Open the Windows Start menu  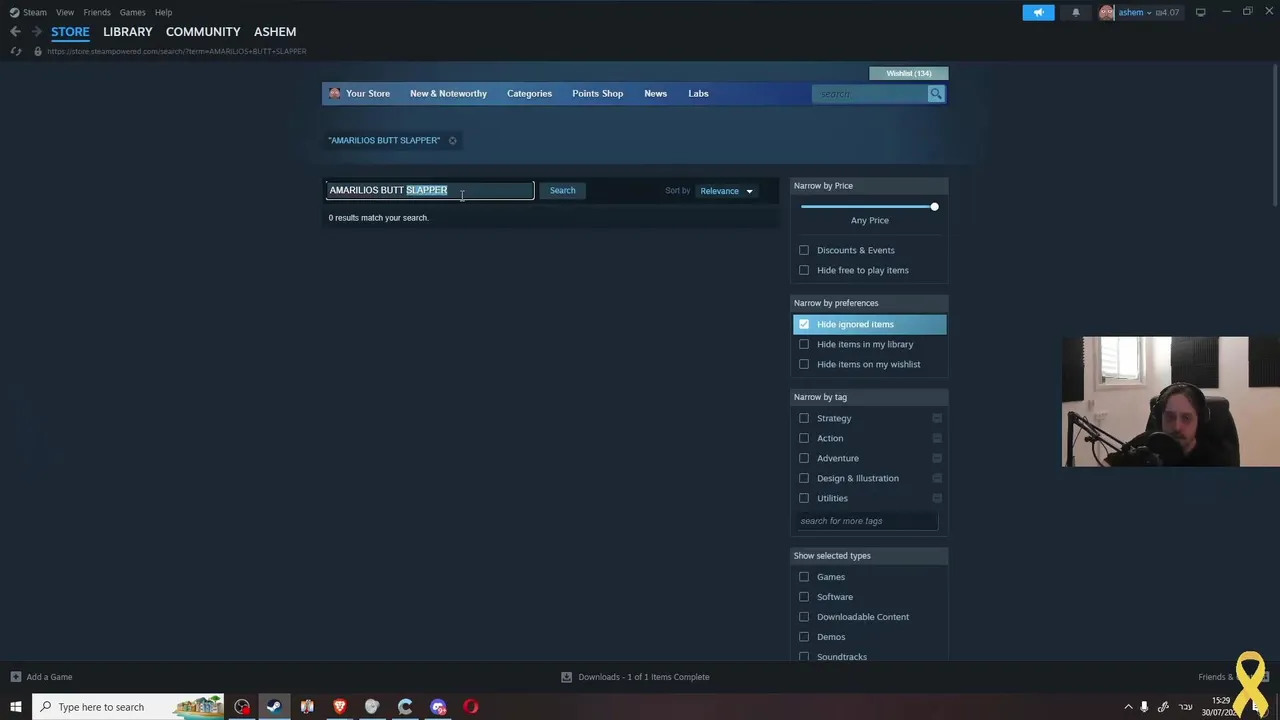tap(15, 707)
